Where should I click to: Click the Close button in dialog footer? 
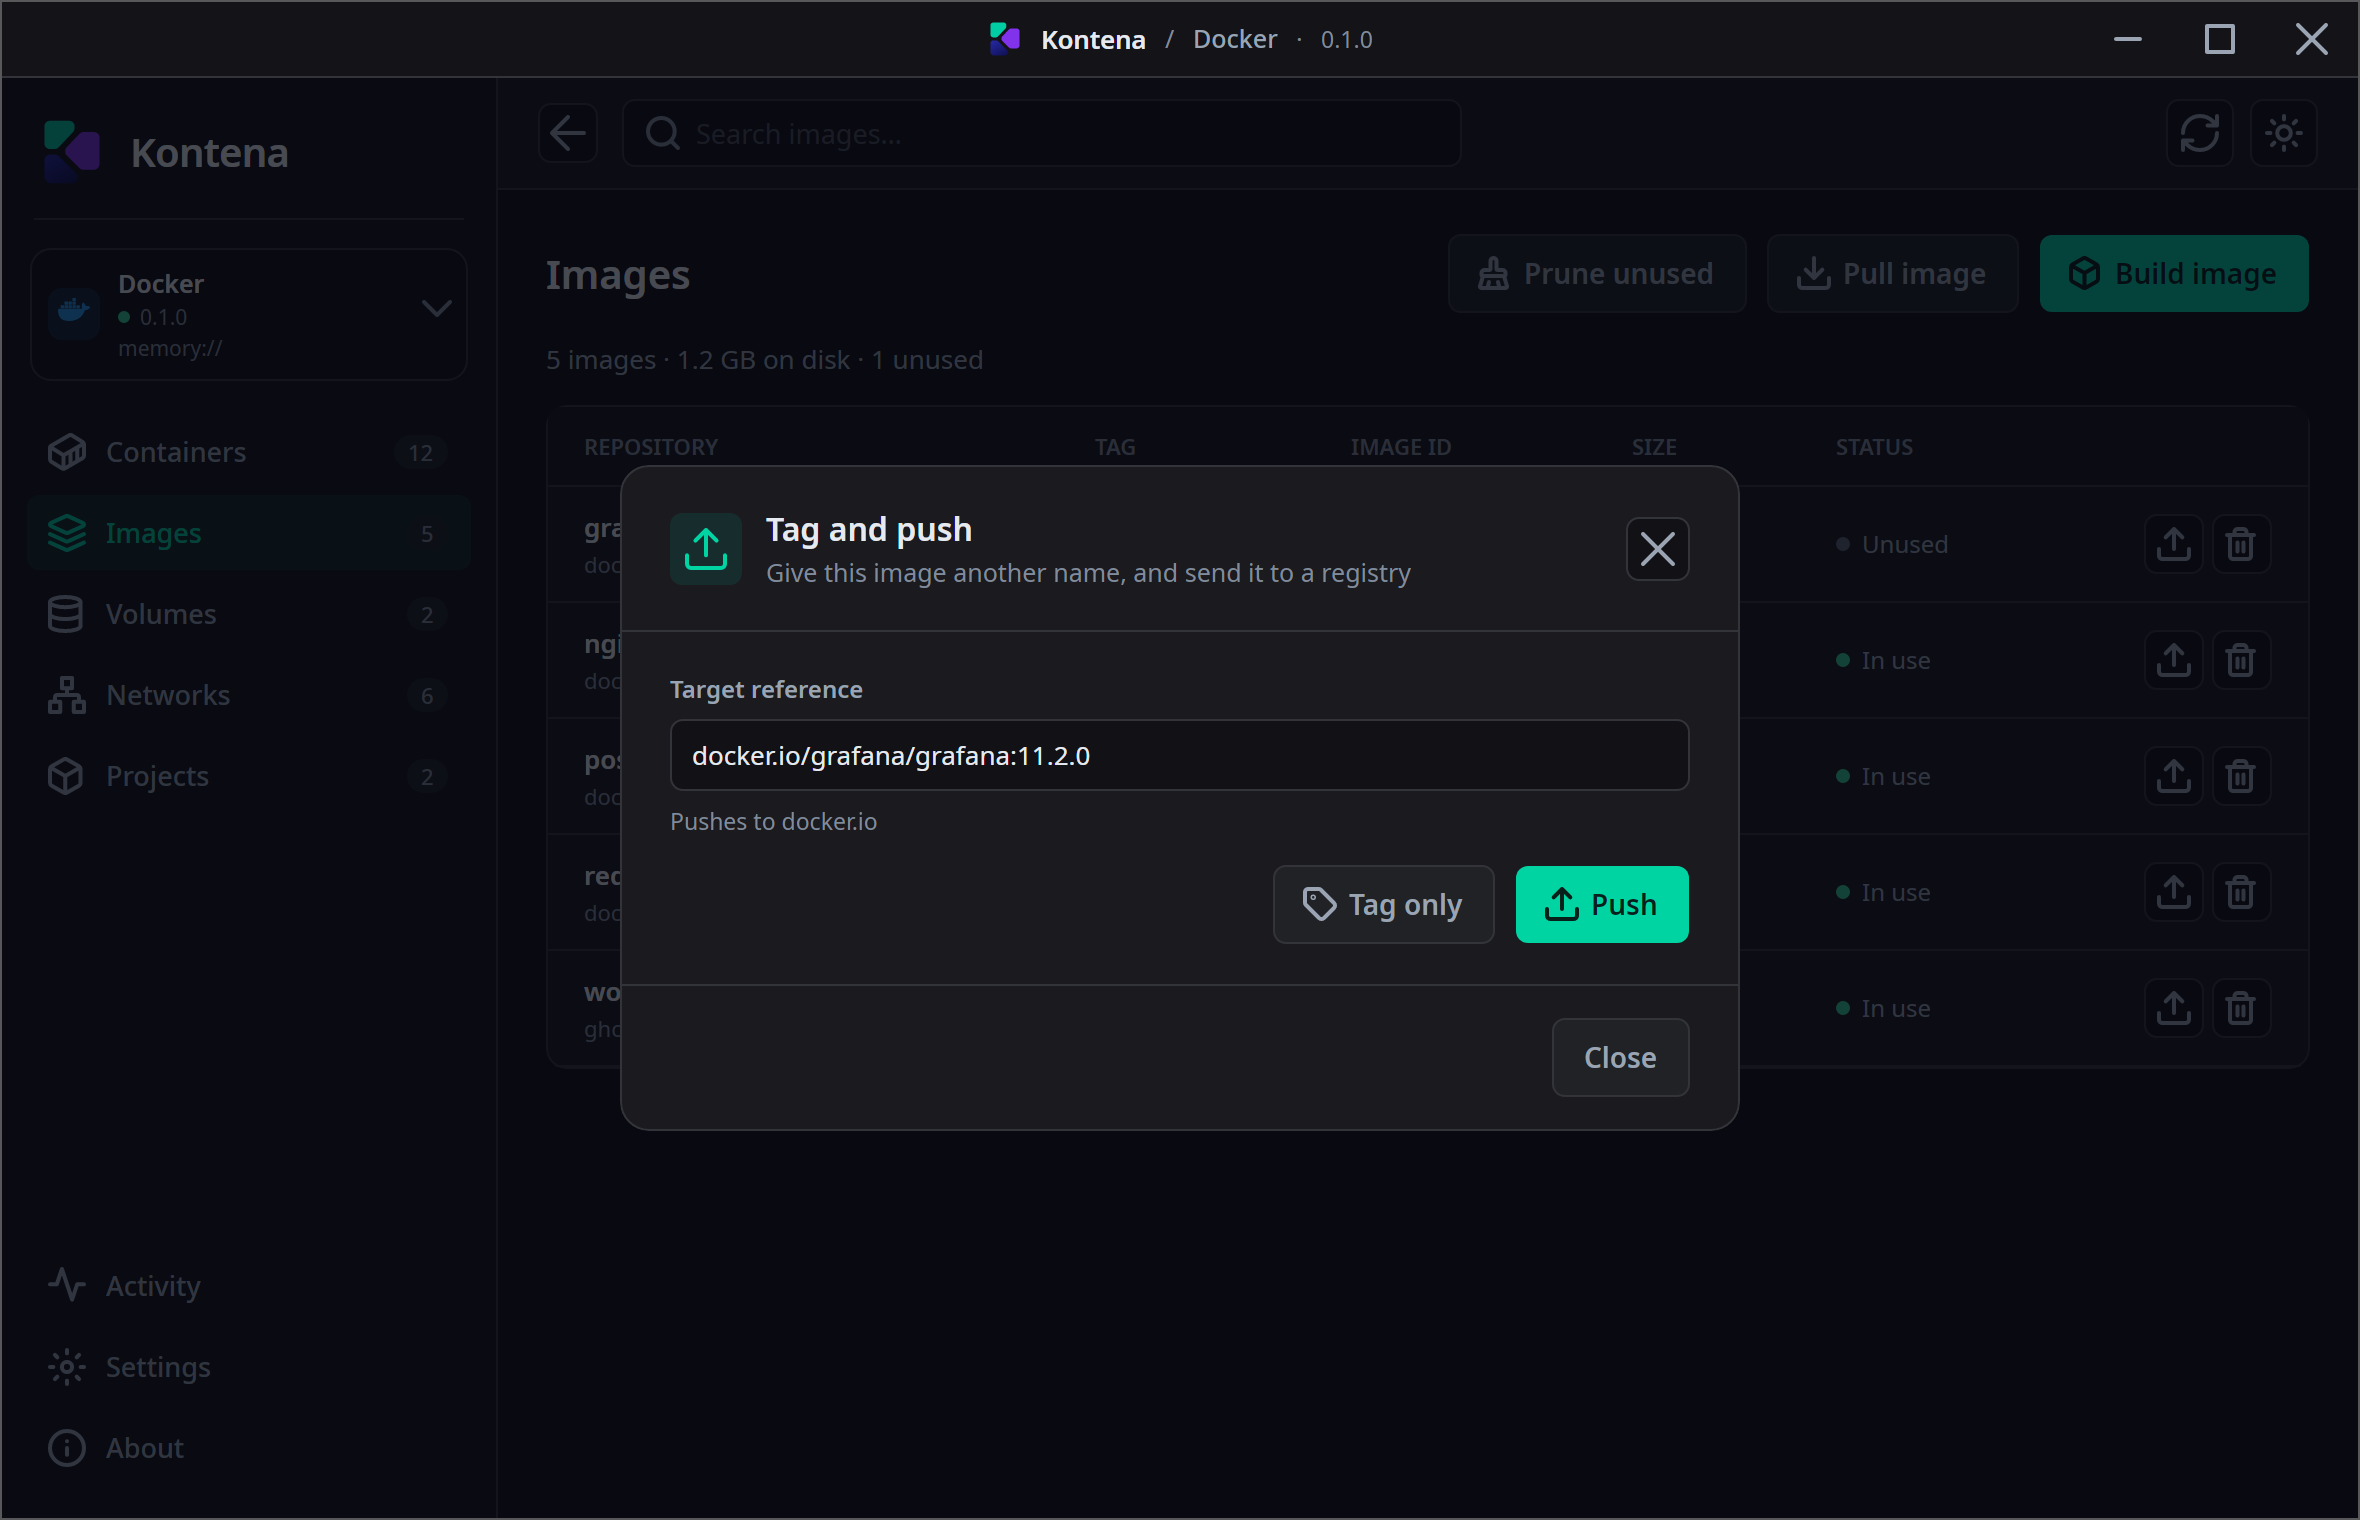1619,1057
